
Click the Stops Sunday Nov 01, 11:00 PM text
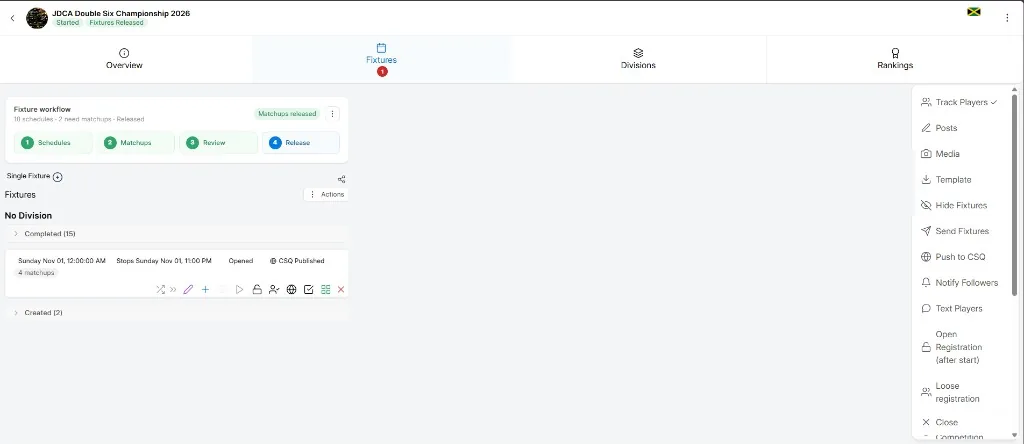click(x=164, y=261)
